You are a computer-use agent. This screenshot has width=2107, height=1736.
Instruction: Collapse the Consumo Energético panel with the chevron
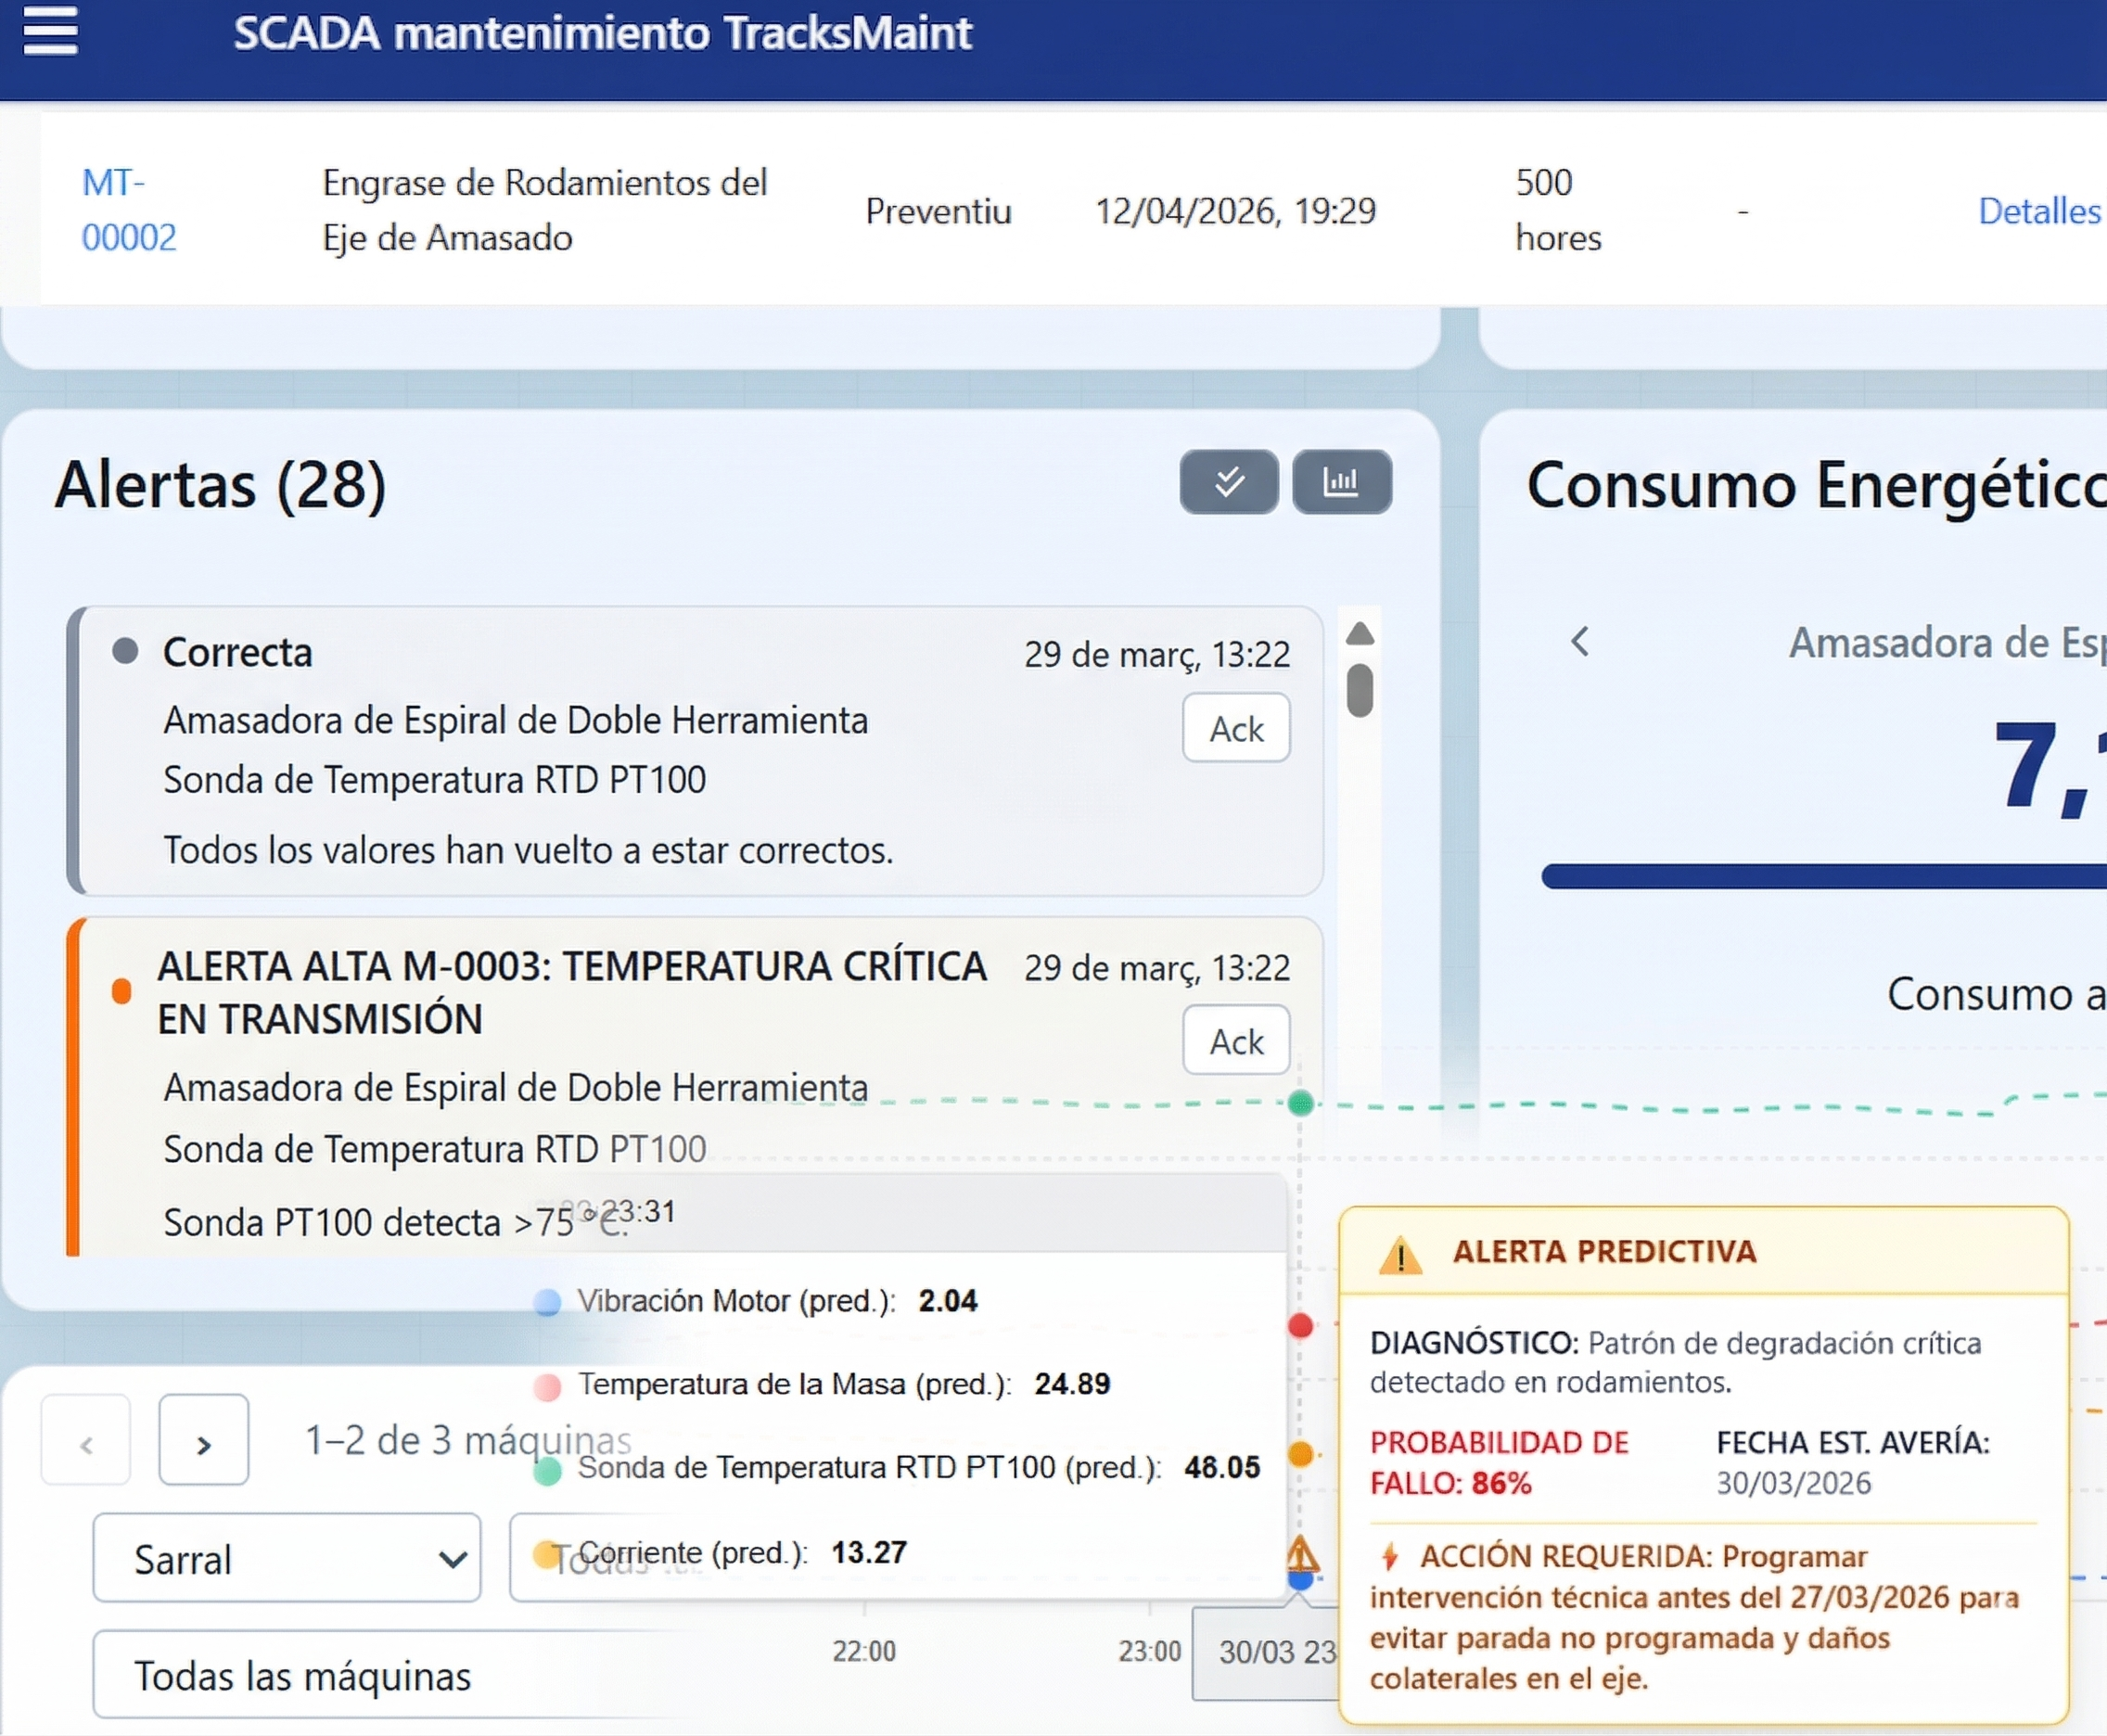pyautogui.click(x=1580, y=641)
